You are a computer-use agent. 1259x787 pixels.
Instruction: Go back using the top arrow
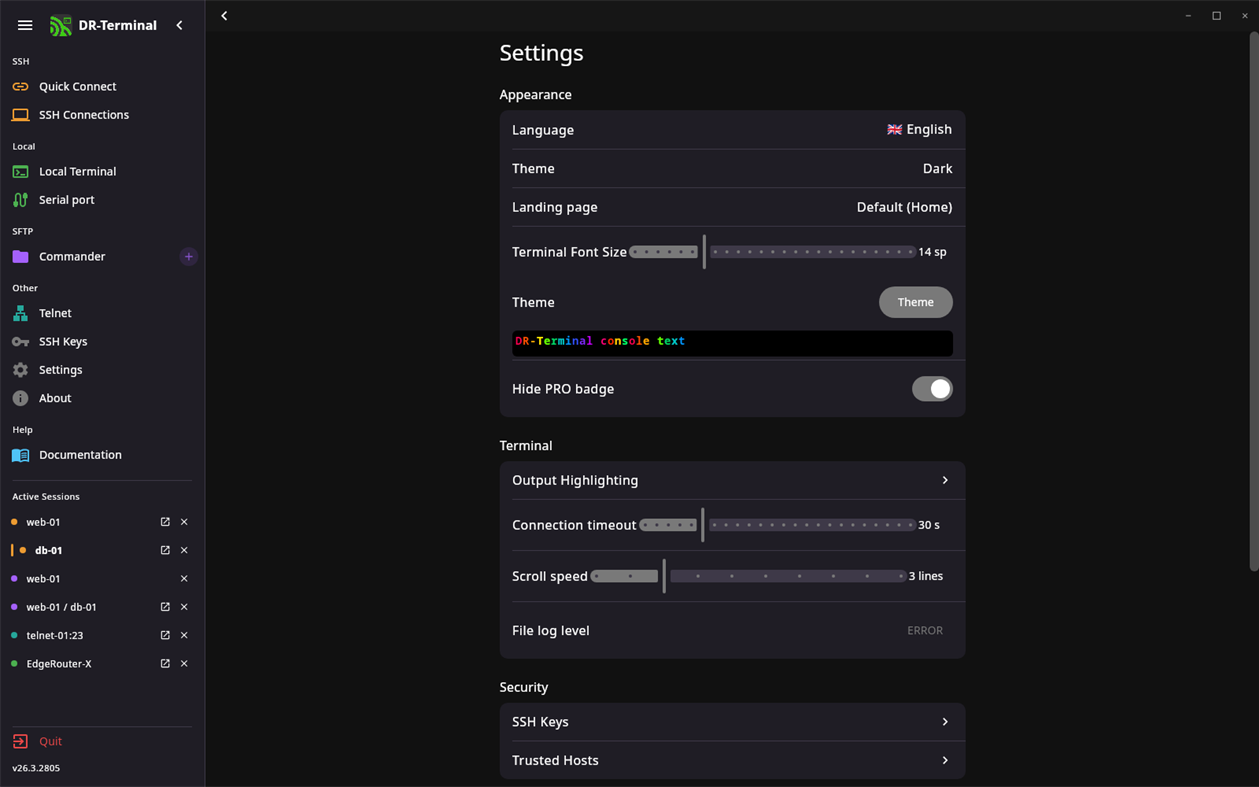(x=224, y=16)
